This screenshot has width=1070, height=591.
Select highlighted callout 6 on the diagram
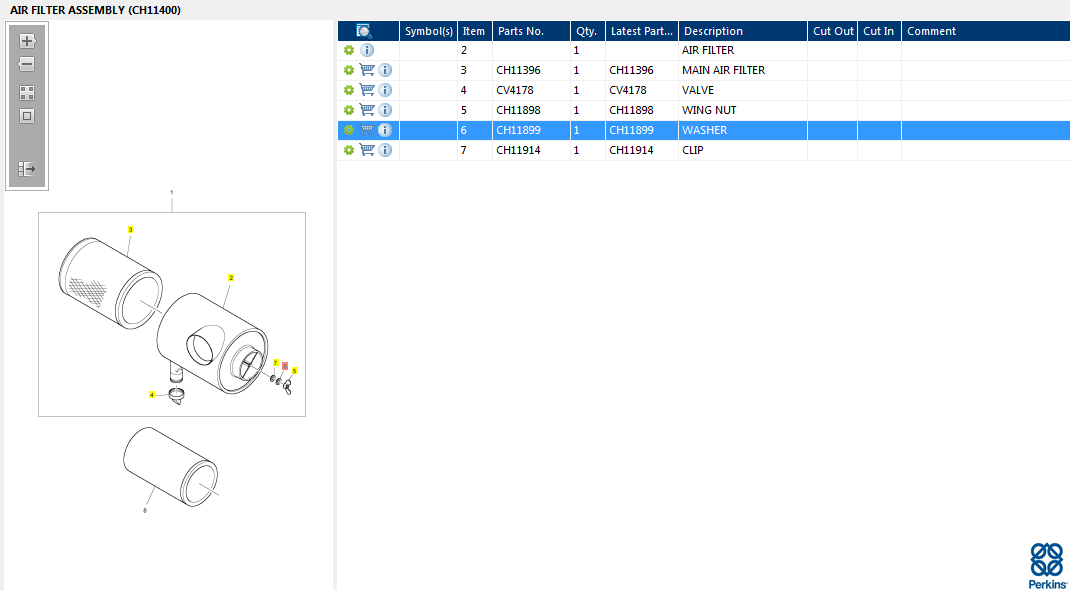tap(285, 366)
